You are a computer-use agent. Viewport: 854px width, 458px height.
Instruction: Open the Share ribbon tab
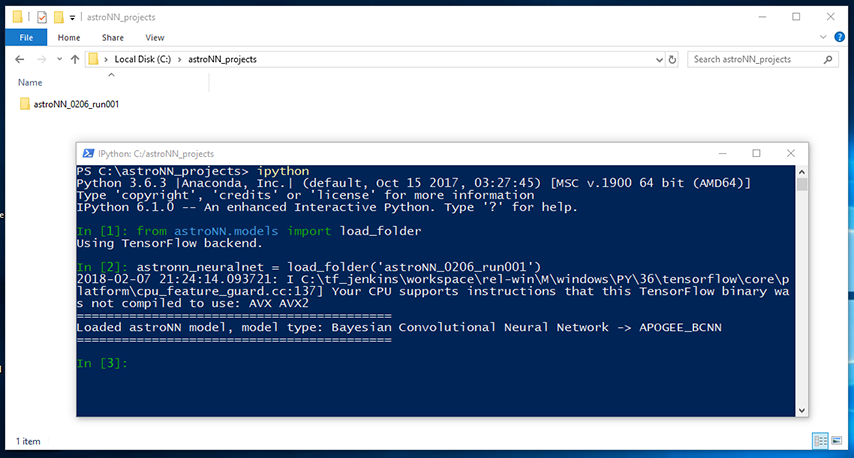113,38
